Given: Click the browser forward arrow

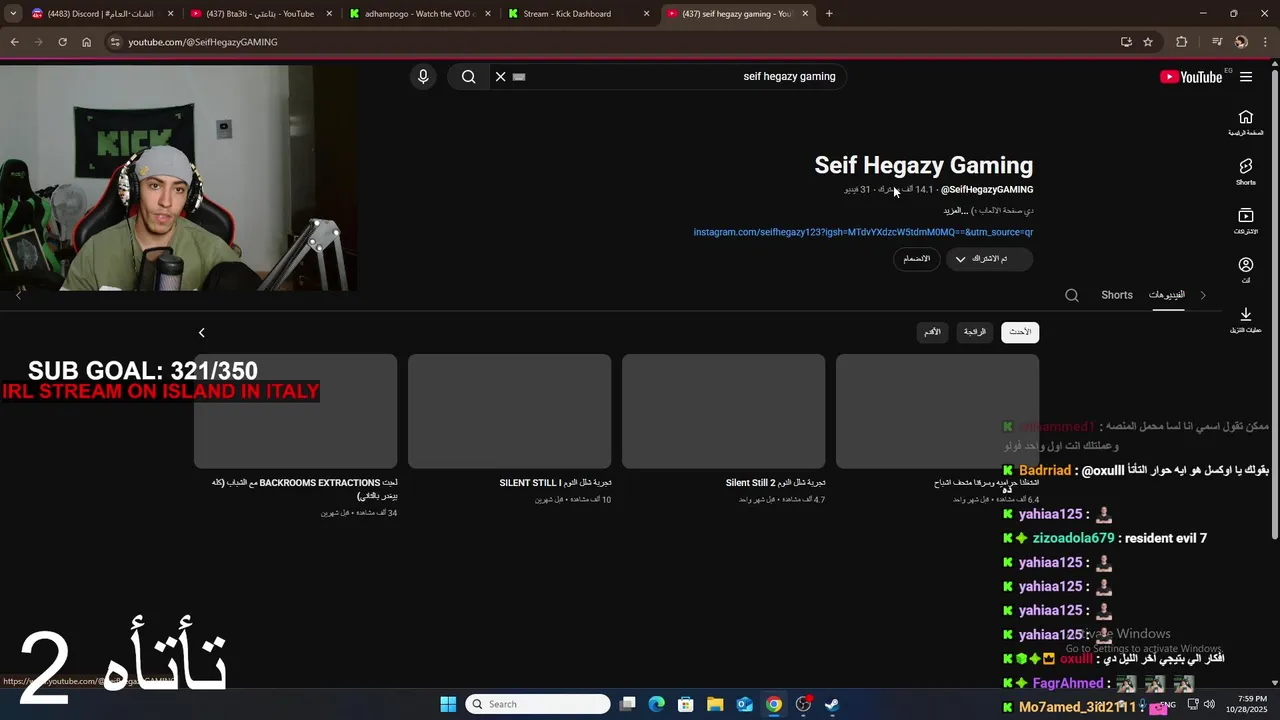Looking at the screenshot, I should pos(38,42).
